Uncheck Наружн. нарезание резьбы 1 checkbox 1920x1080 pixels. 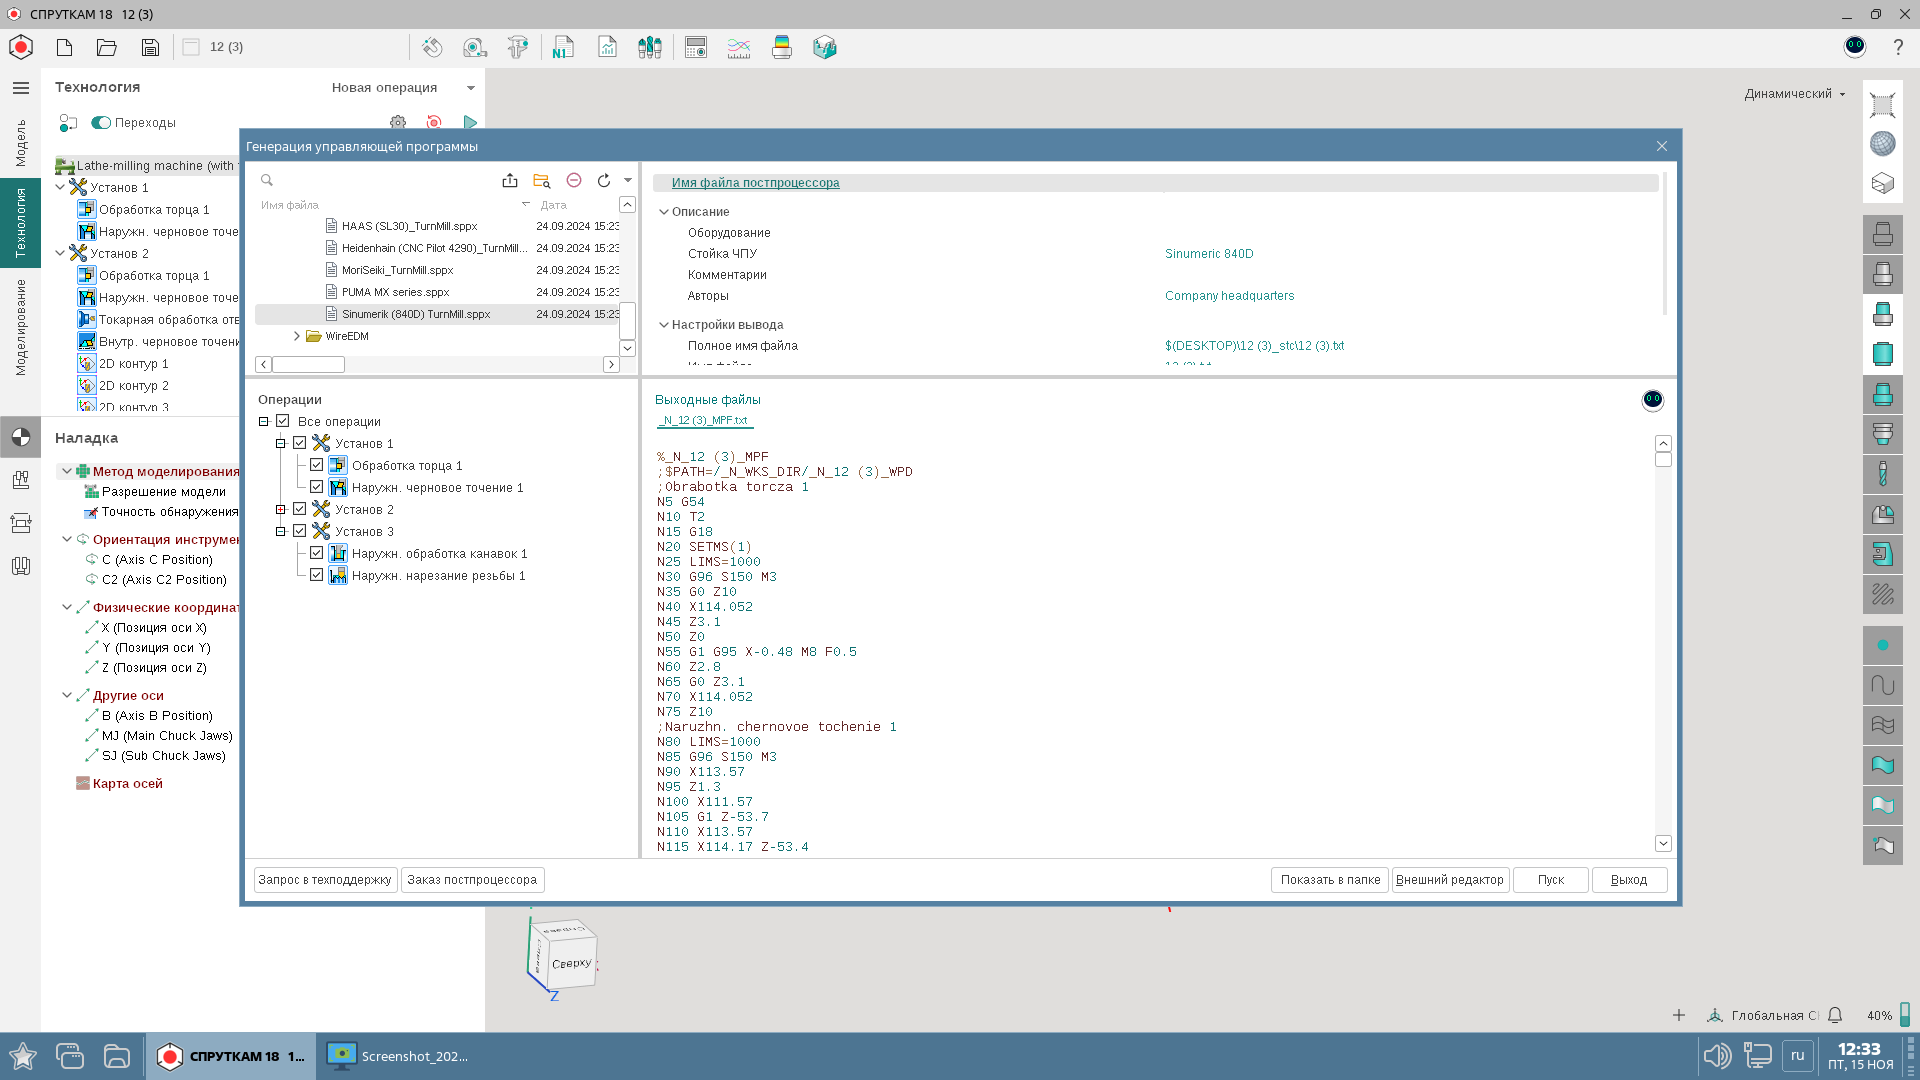(x=317, y=575)
